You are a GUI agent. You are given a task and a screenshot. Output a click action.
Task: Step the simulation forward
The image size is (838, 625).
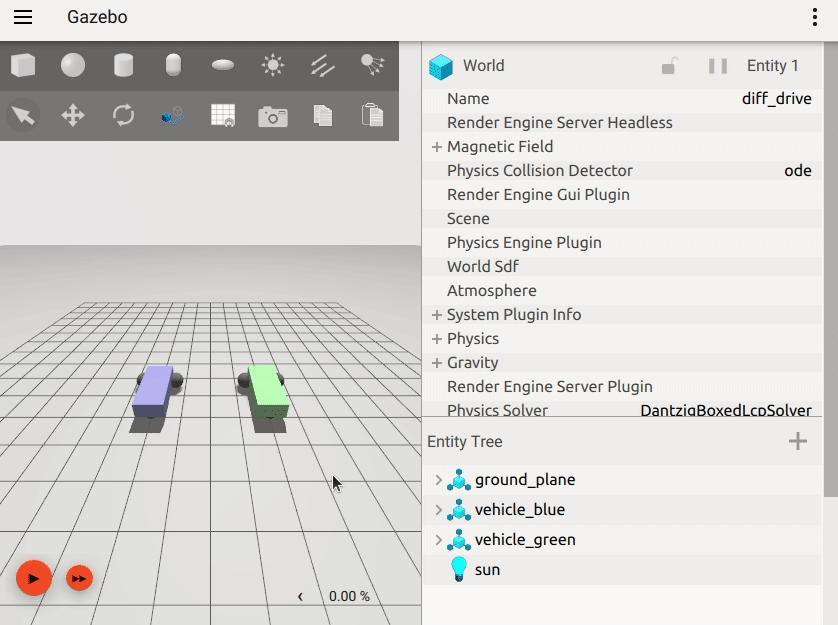[x=80, y=578]
